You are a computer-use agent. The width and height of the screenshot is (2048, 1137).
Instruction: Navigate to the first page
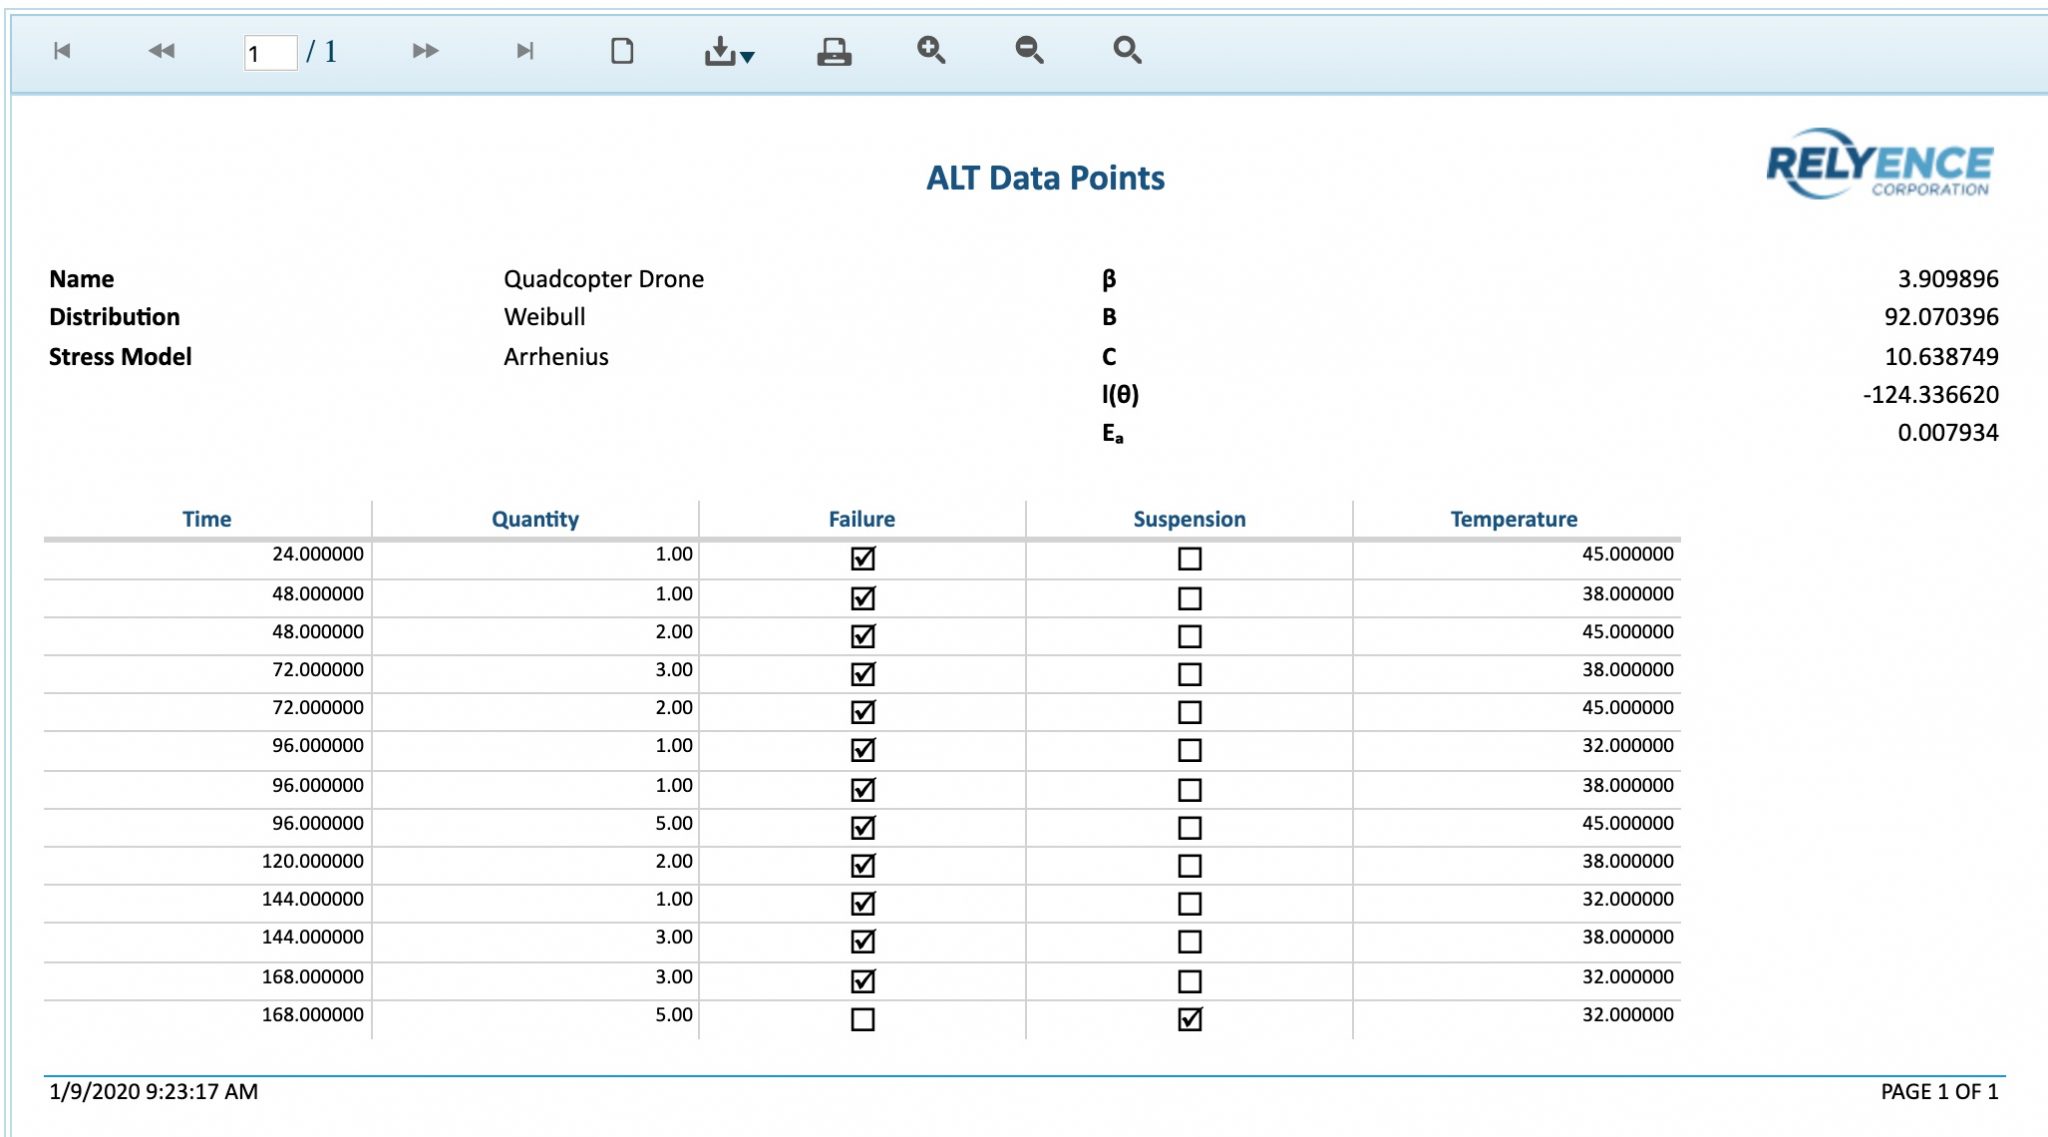coord(62,51)
